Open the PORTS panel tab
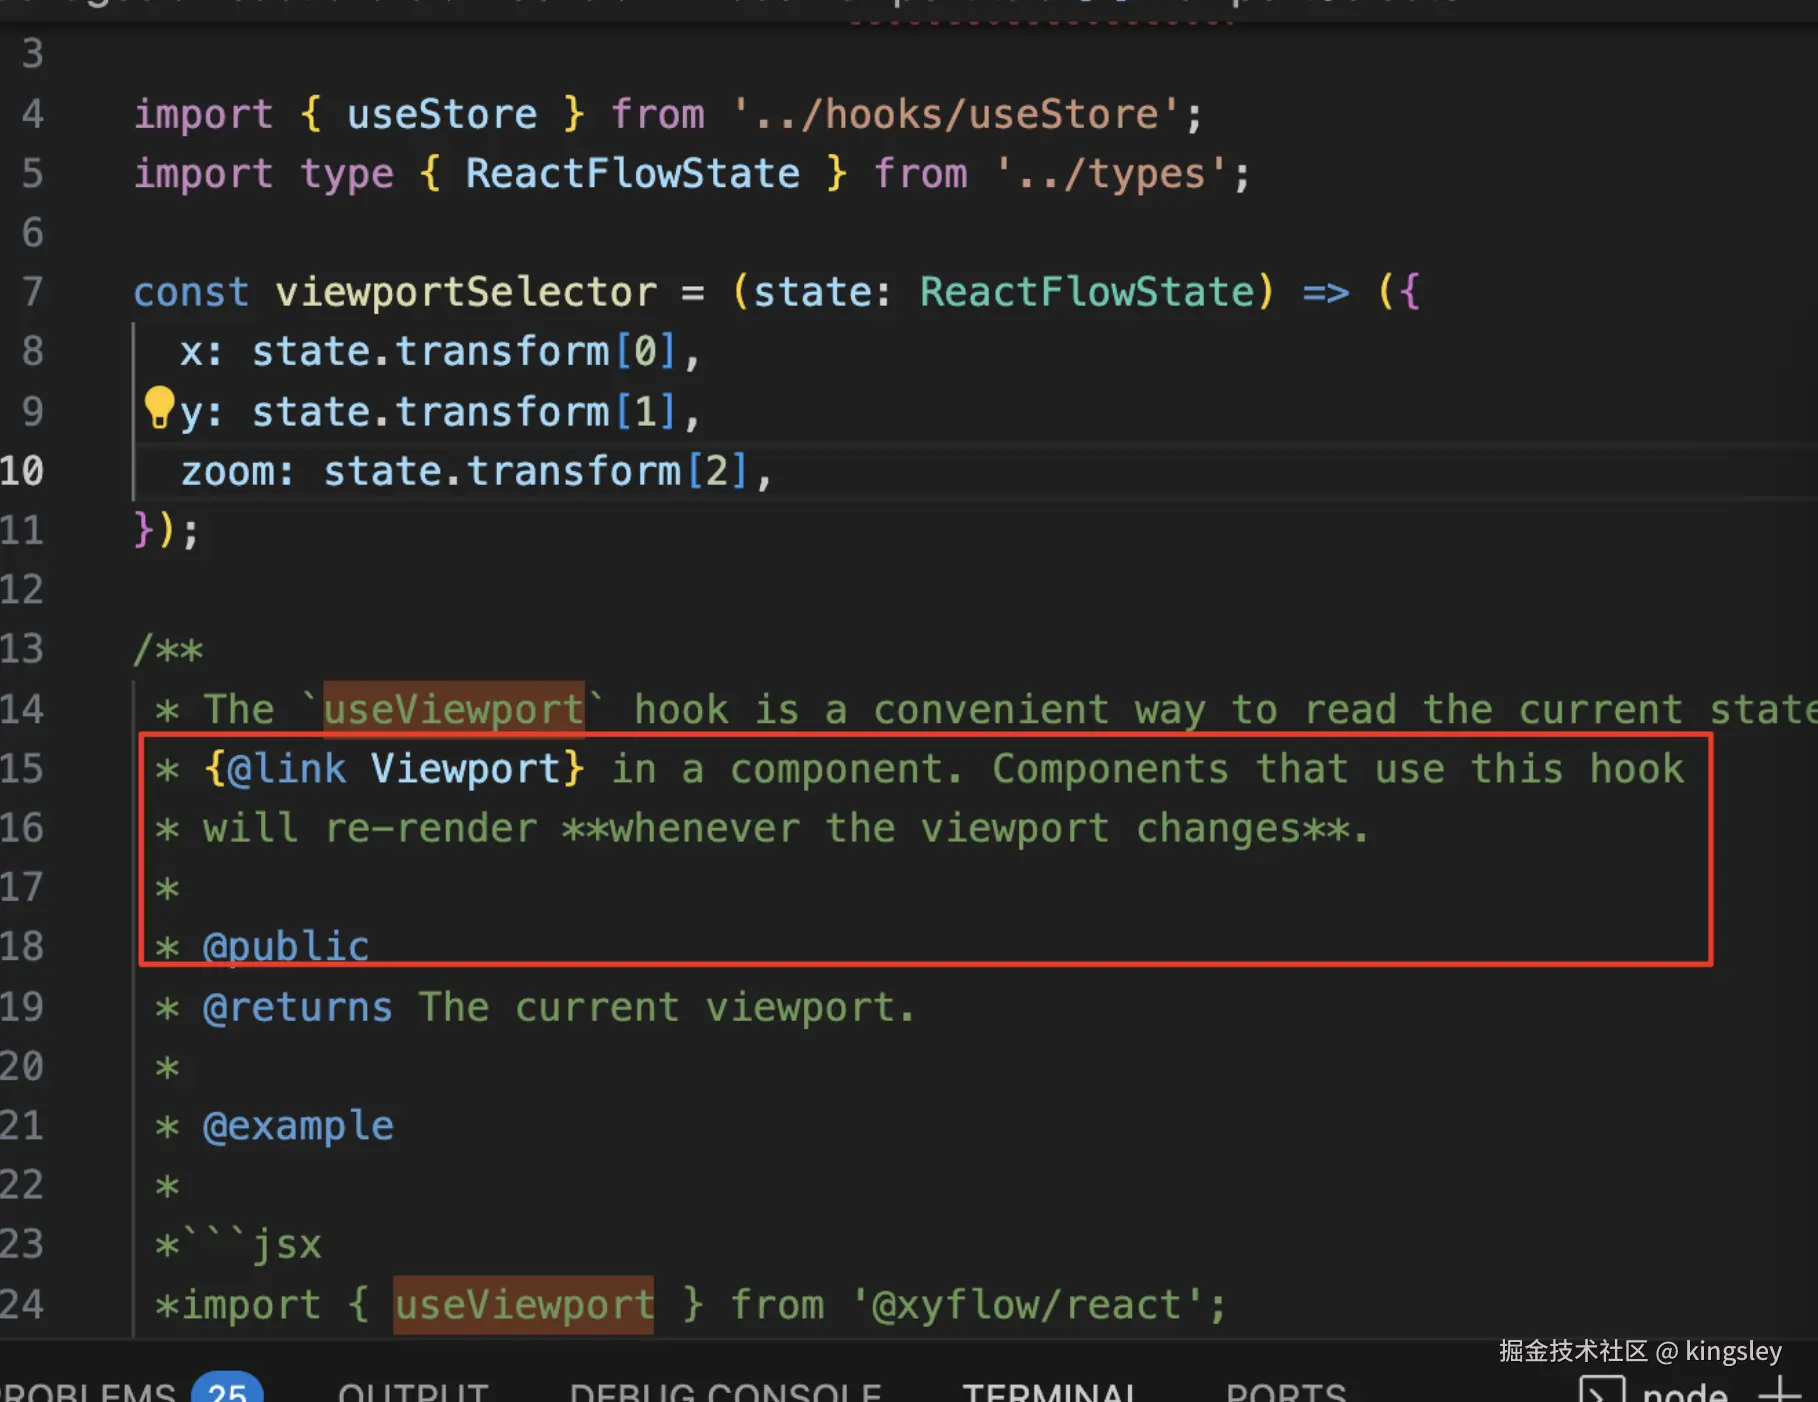Screen dimensions: 1818x1402 coord(1286,1392)
